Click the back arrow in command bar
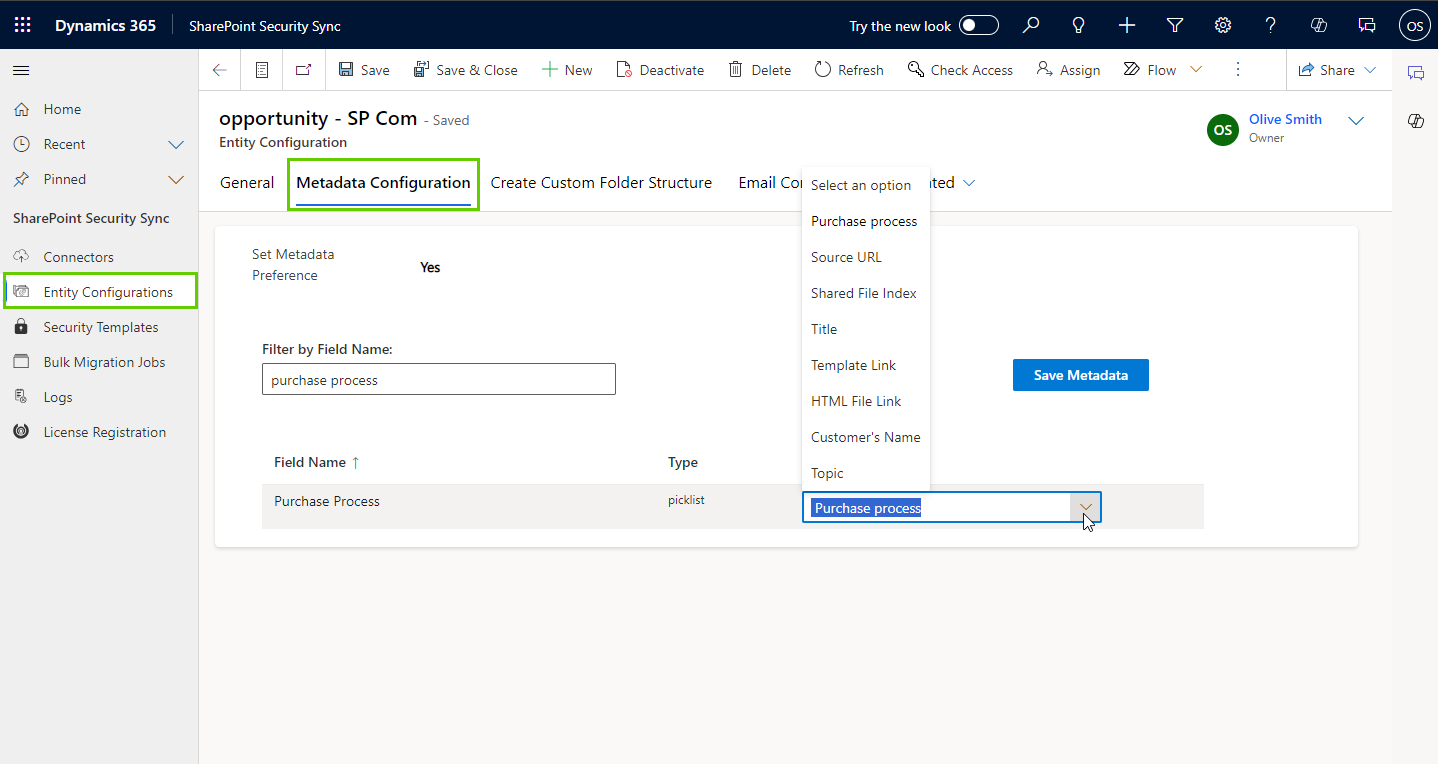The width and height of the screenshot is (1438, 764). [x=220, y=70]
